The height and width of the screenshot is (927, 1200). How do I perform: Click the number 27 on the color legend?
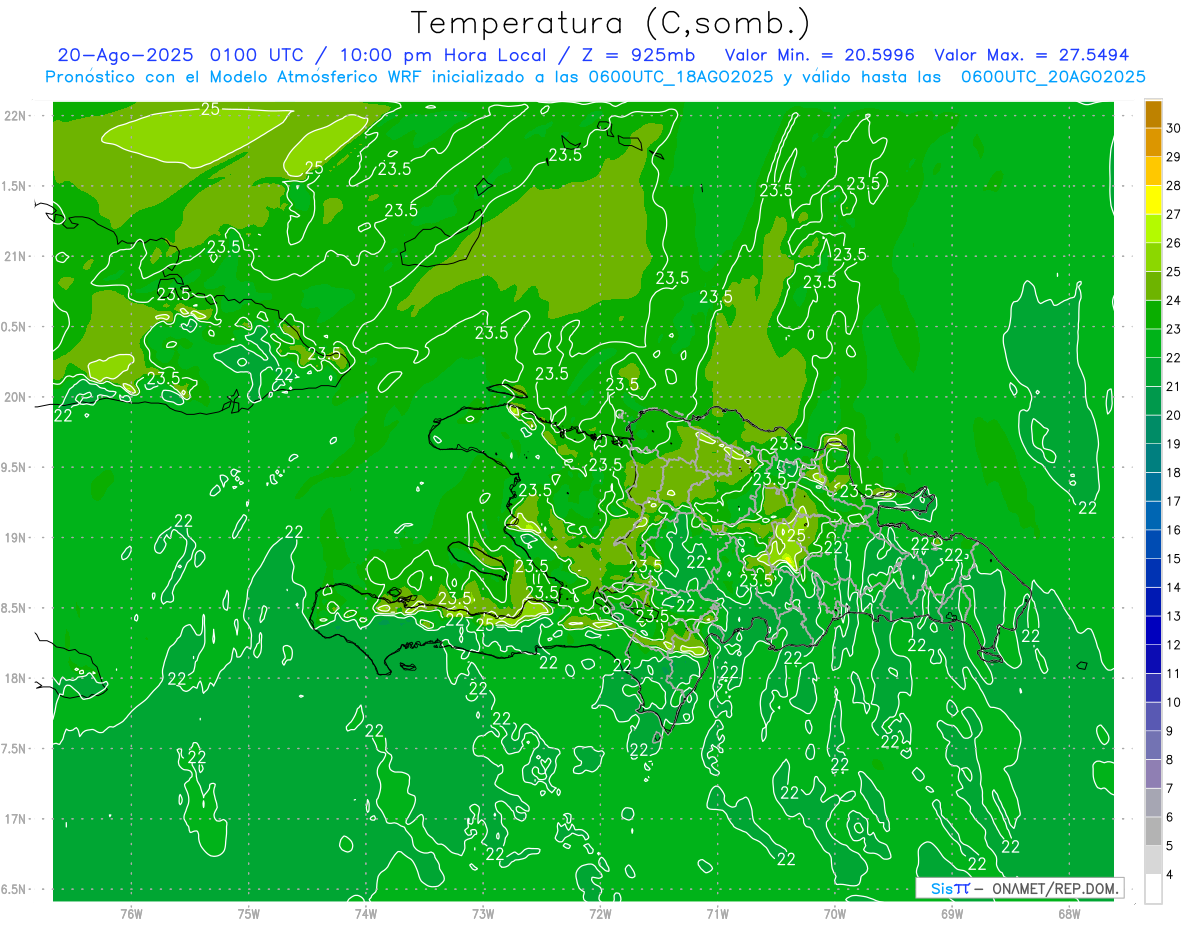(1174, 214)
